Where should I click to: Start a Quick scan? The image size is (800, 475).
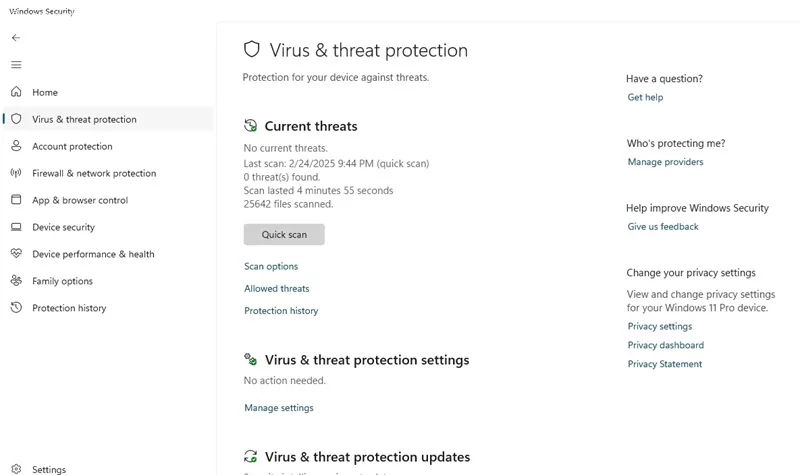tap(284, 235)
